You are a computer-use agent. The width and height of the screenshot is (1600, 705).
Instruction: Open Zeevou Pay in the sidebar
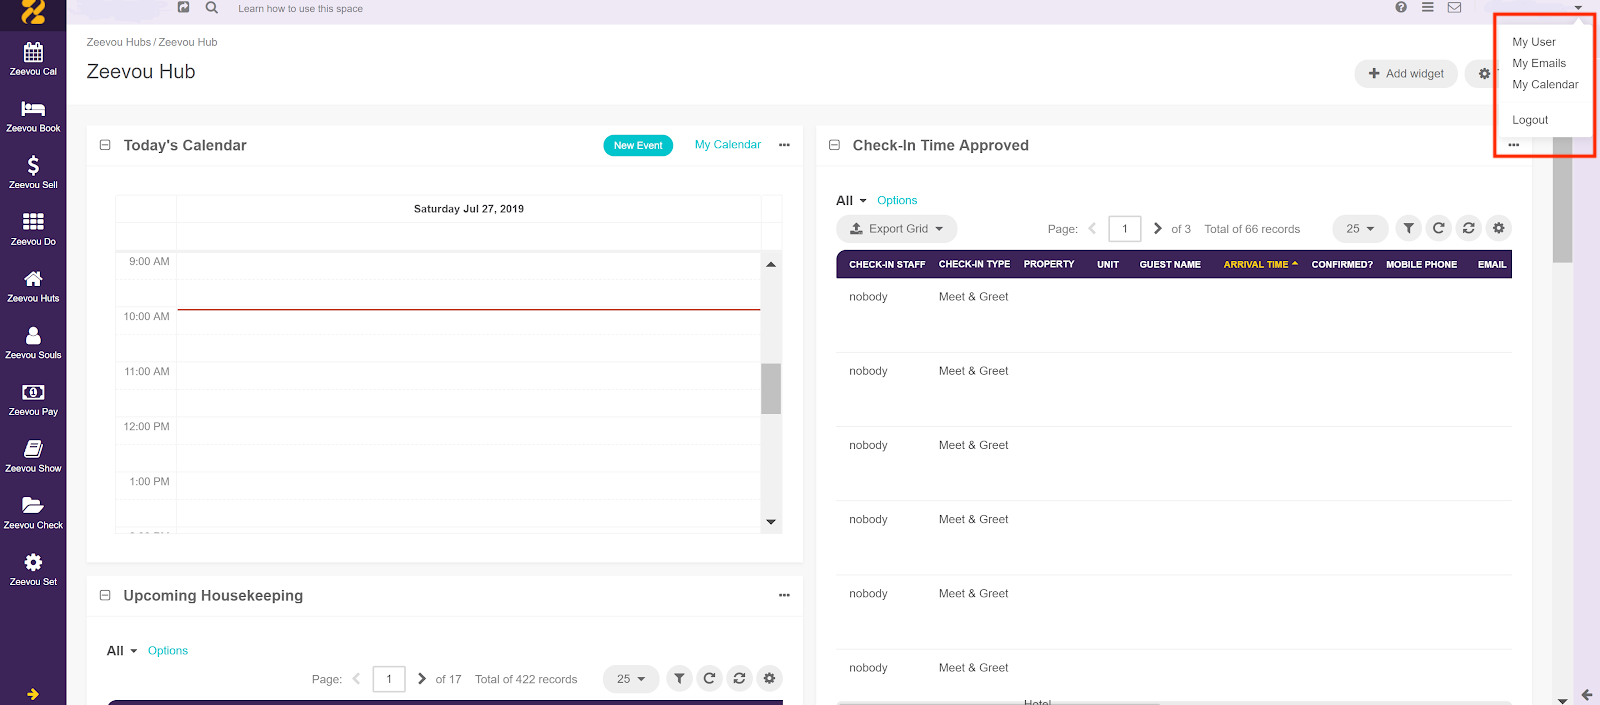[33, 399]
